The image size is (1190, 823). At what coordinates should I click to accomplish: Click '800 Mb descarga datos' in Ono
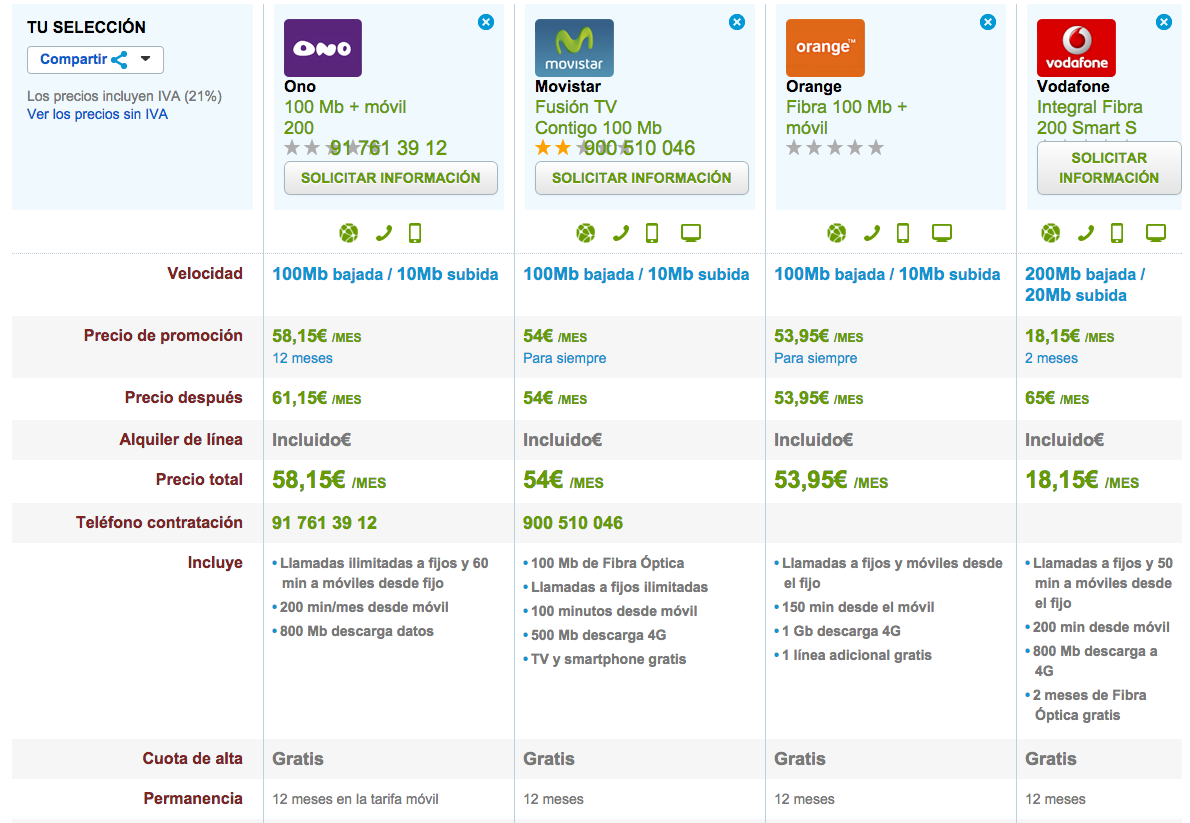point(357,631)
